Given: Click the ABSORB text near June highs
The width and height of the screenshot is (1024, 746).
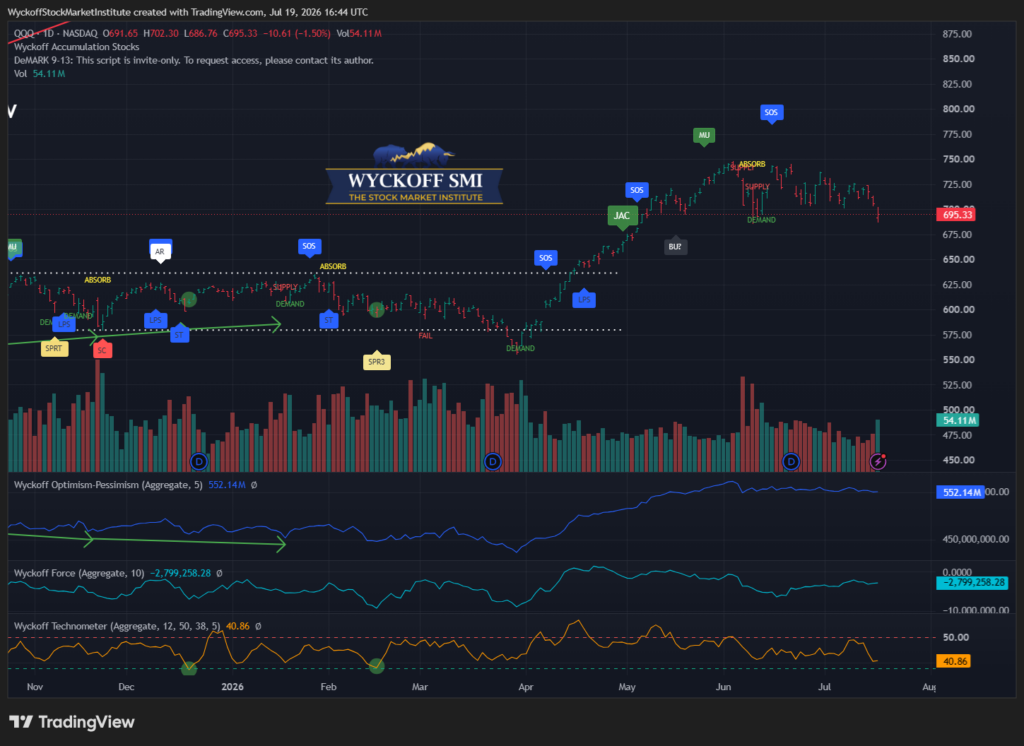Looking at the screenshot, I should tap(752, 164).
